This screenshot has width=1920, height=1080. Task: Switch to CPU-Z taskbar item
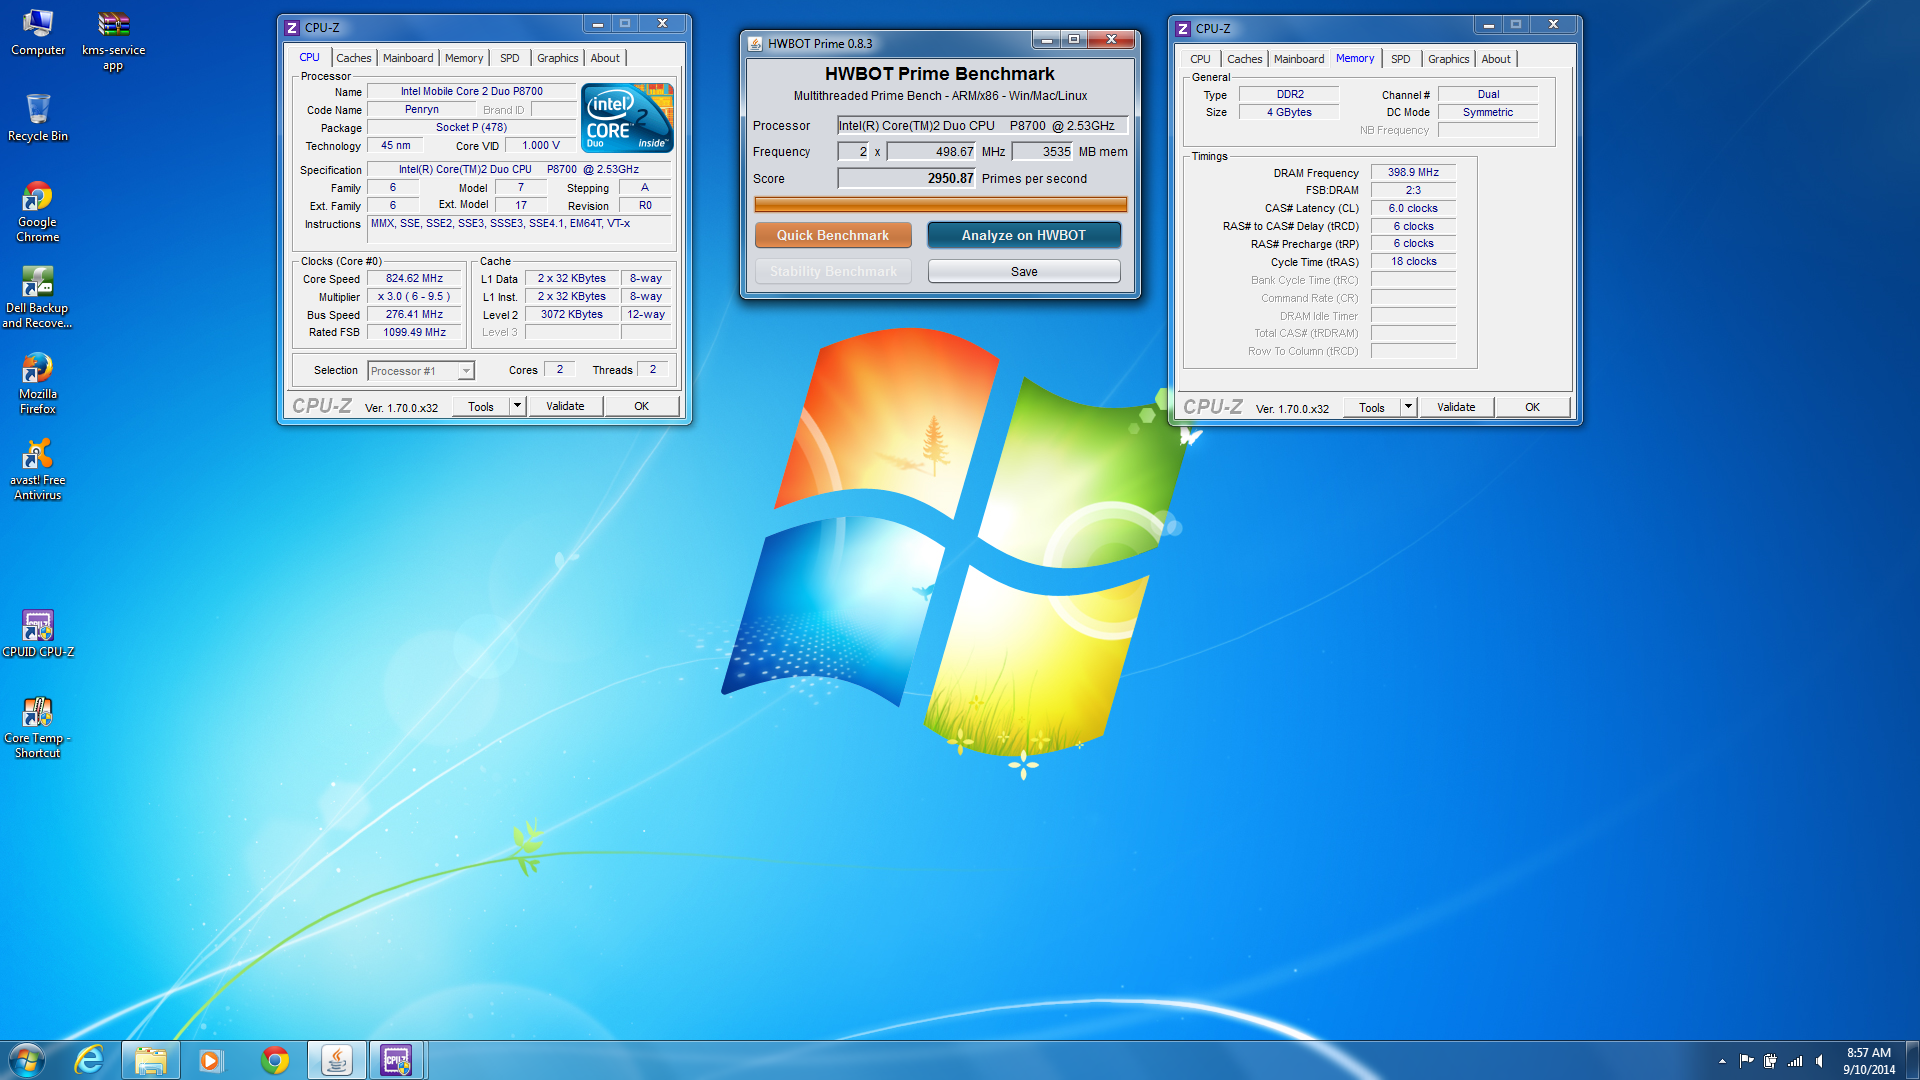coord(396,1060)
